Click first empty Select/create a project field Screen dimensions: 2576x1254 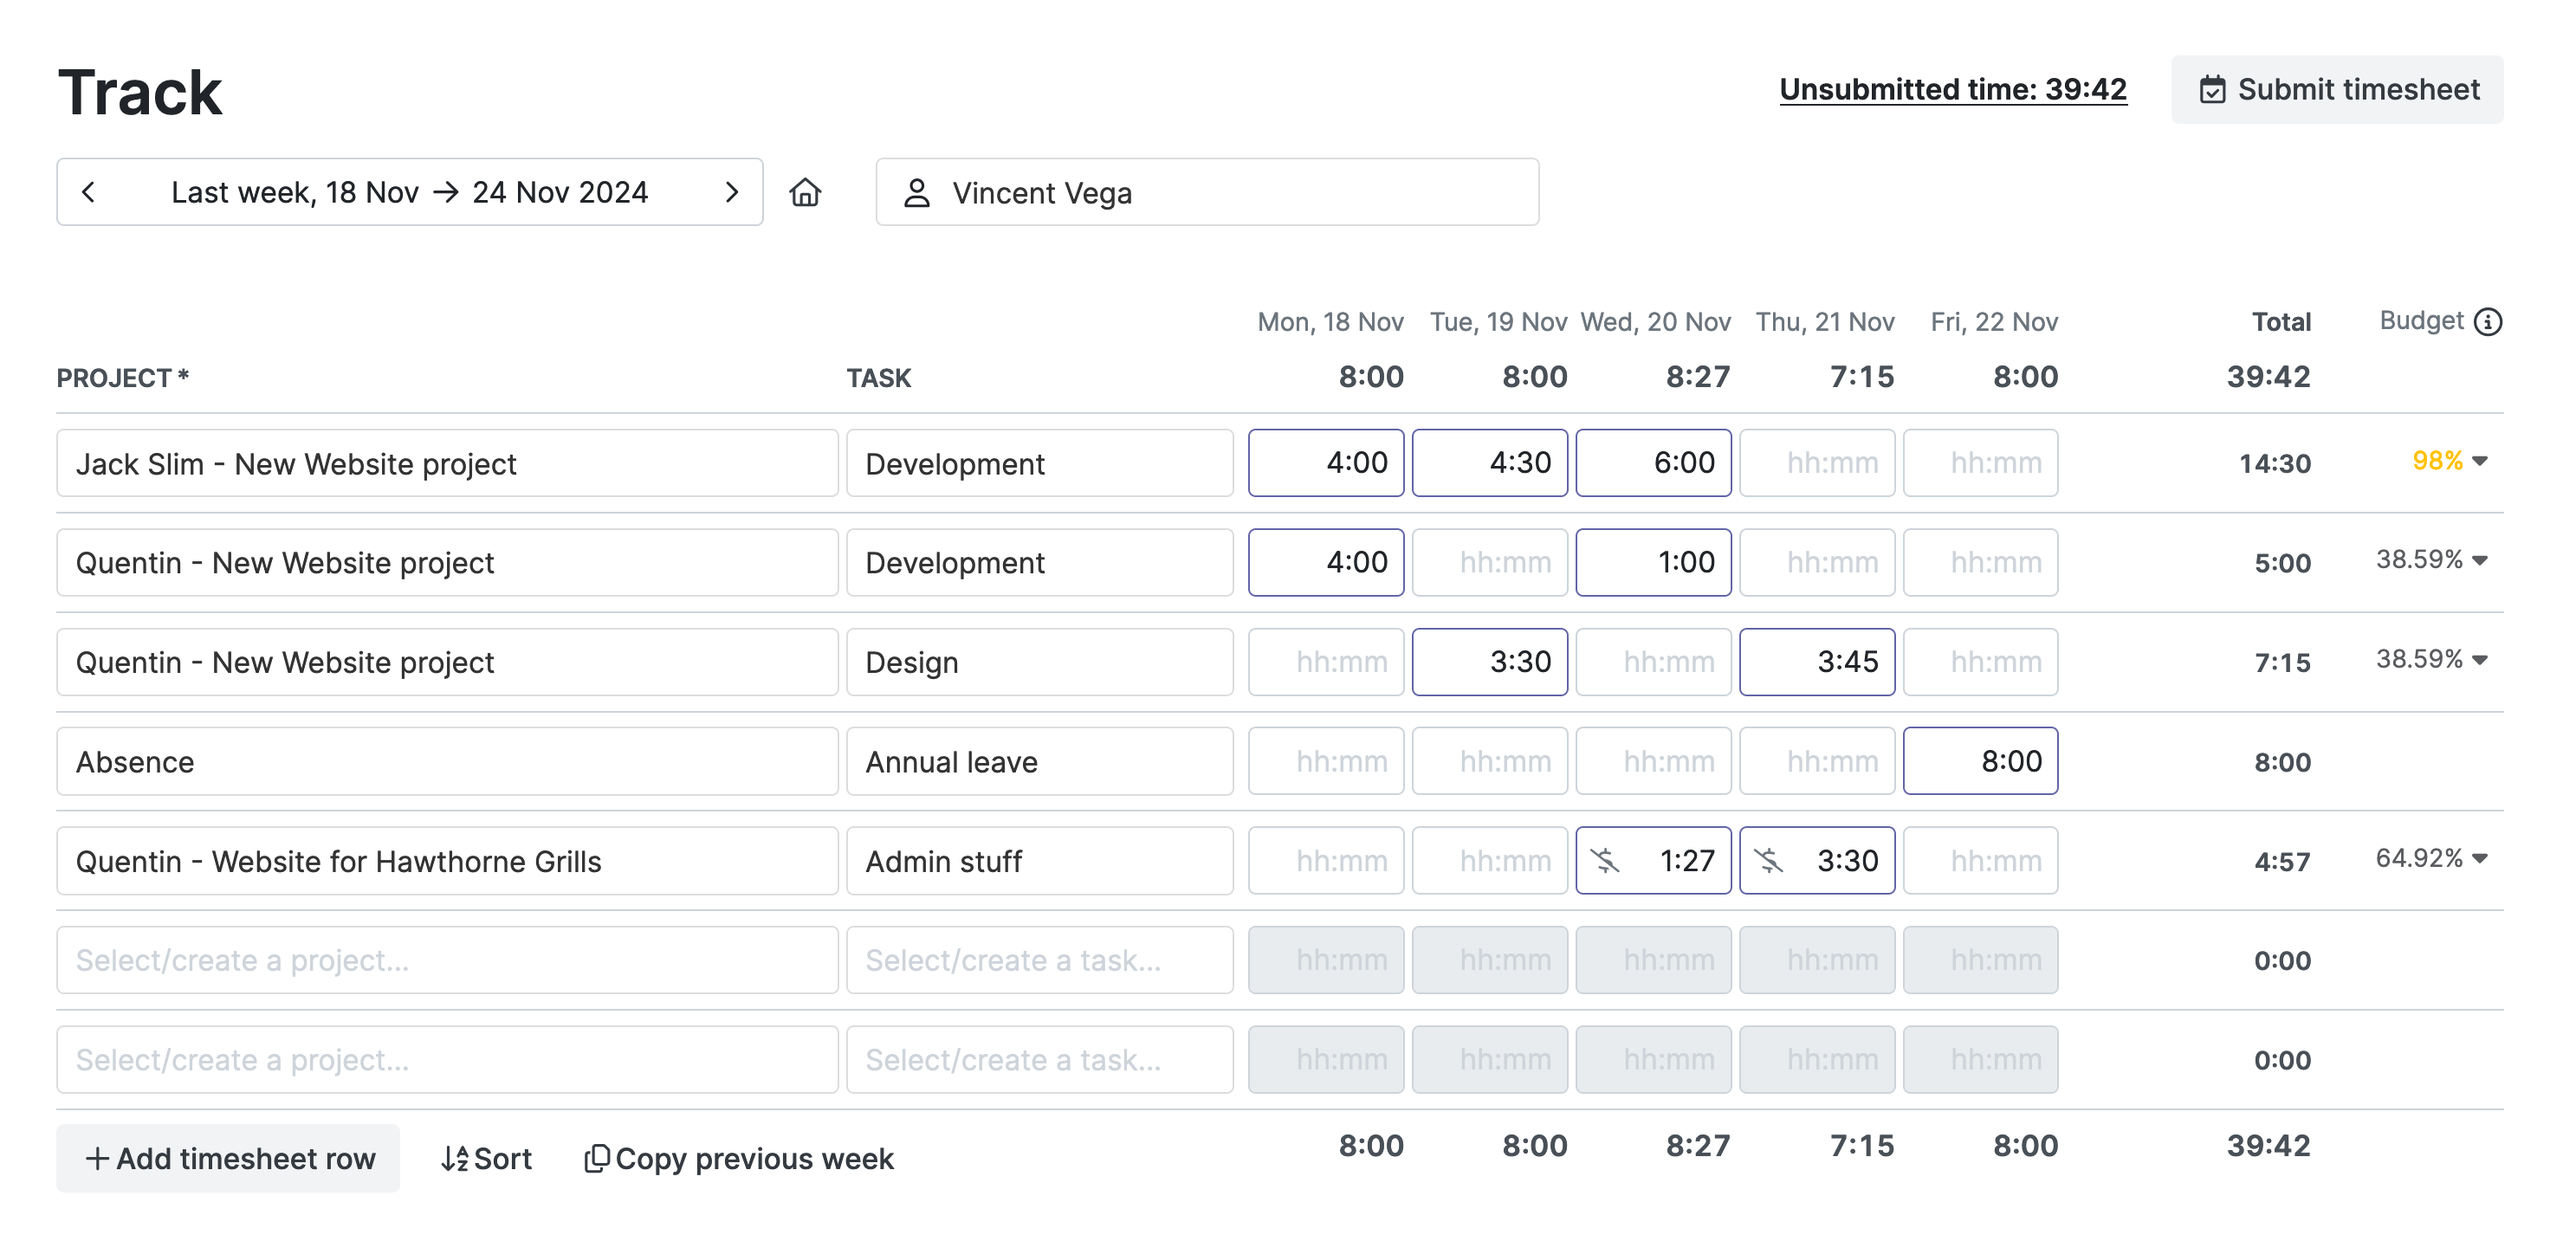(x=446, y=960)
